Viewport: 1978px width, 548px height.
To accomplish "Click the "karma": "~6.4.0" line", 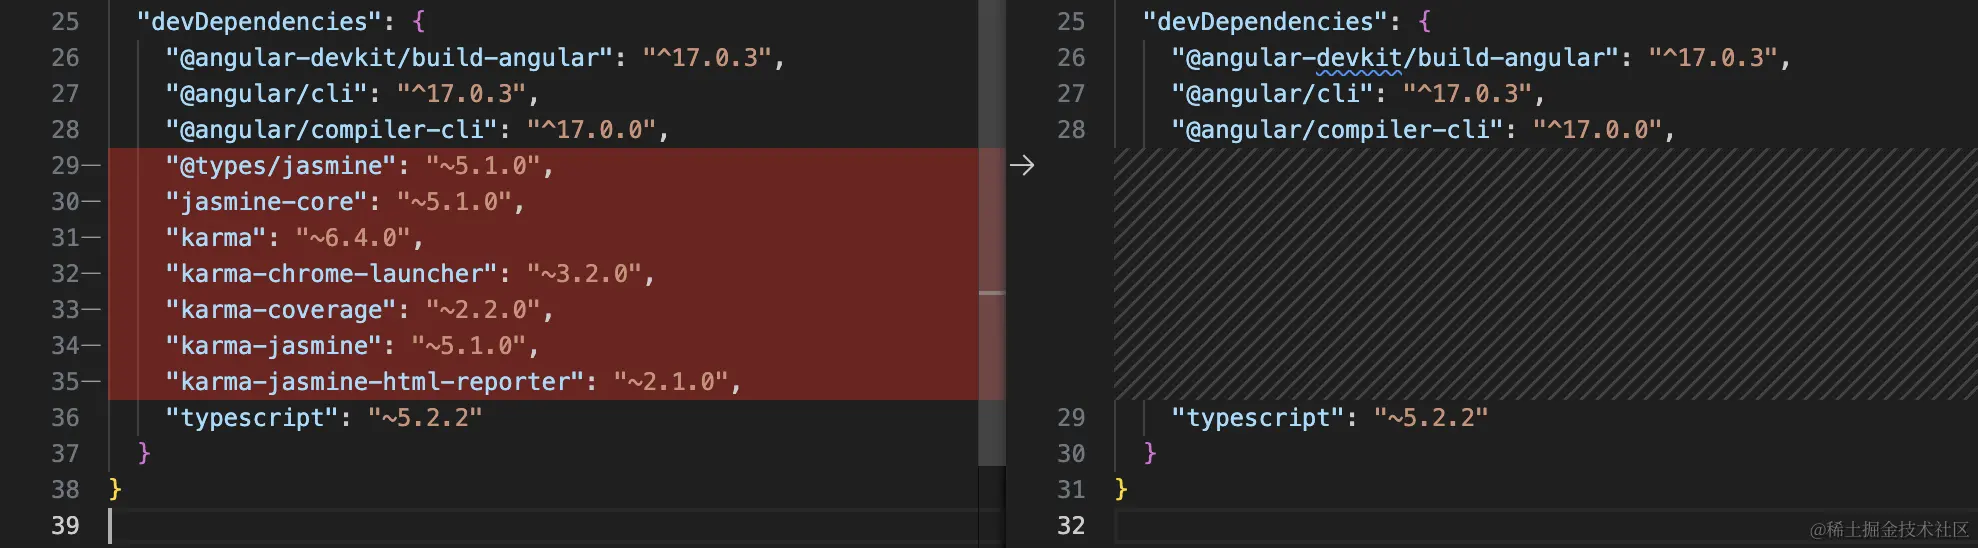I will pyautogui.click(x=295, y=237).
